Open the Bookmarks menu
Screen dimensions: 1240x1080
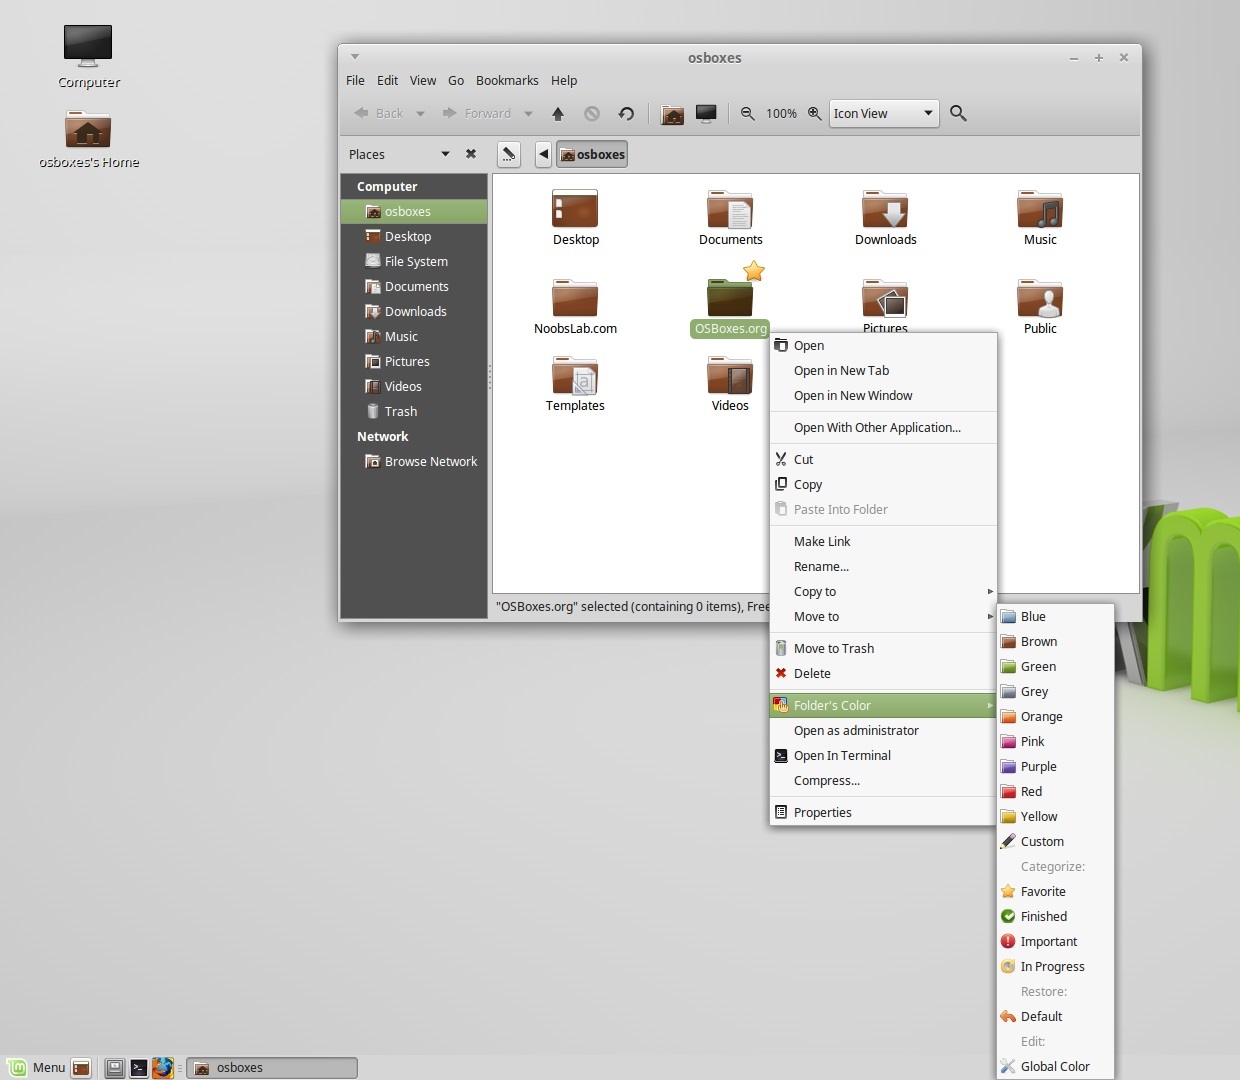coord(507,80)
